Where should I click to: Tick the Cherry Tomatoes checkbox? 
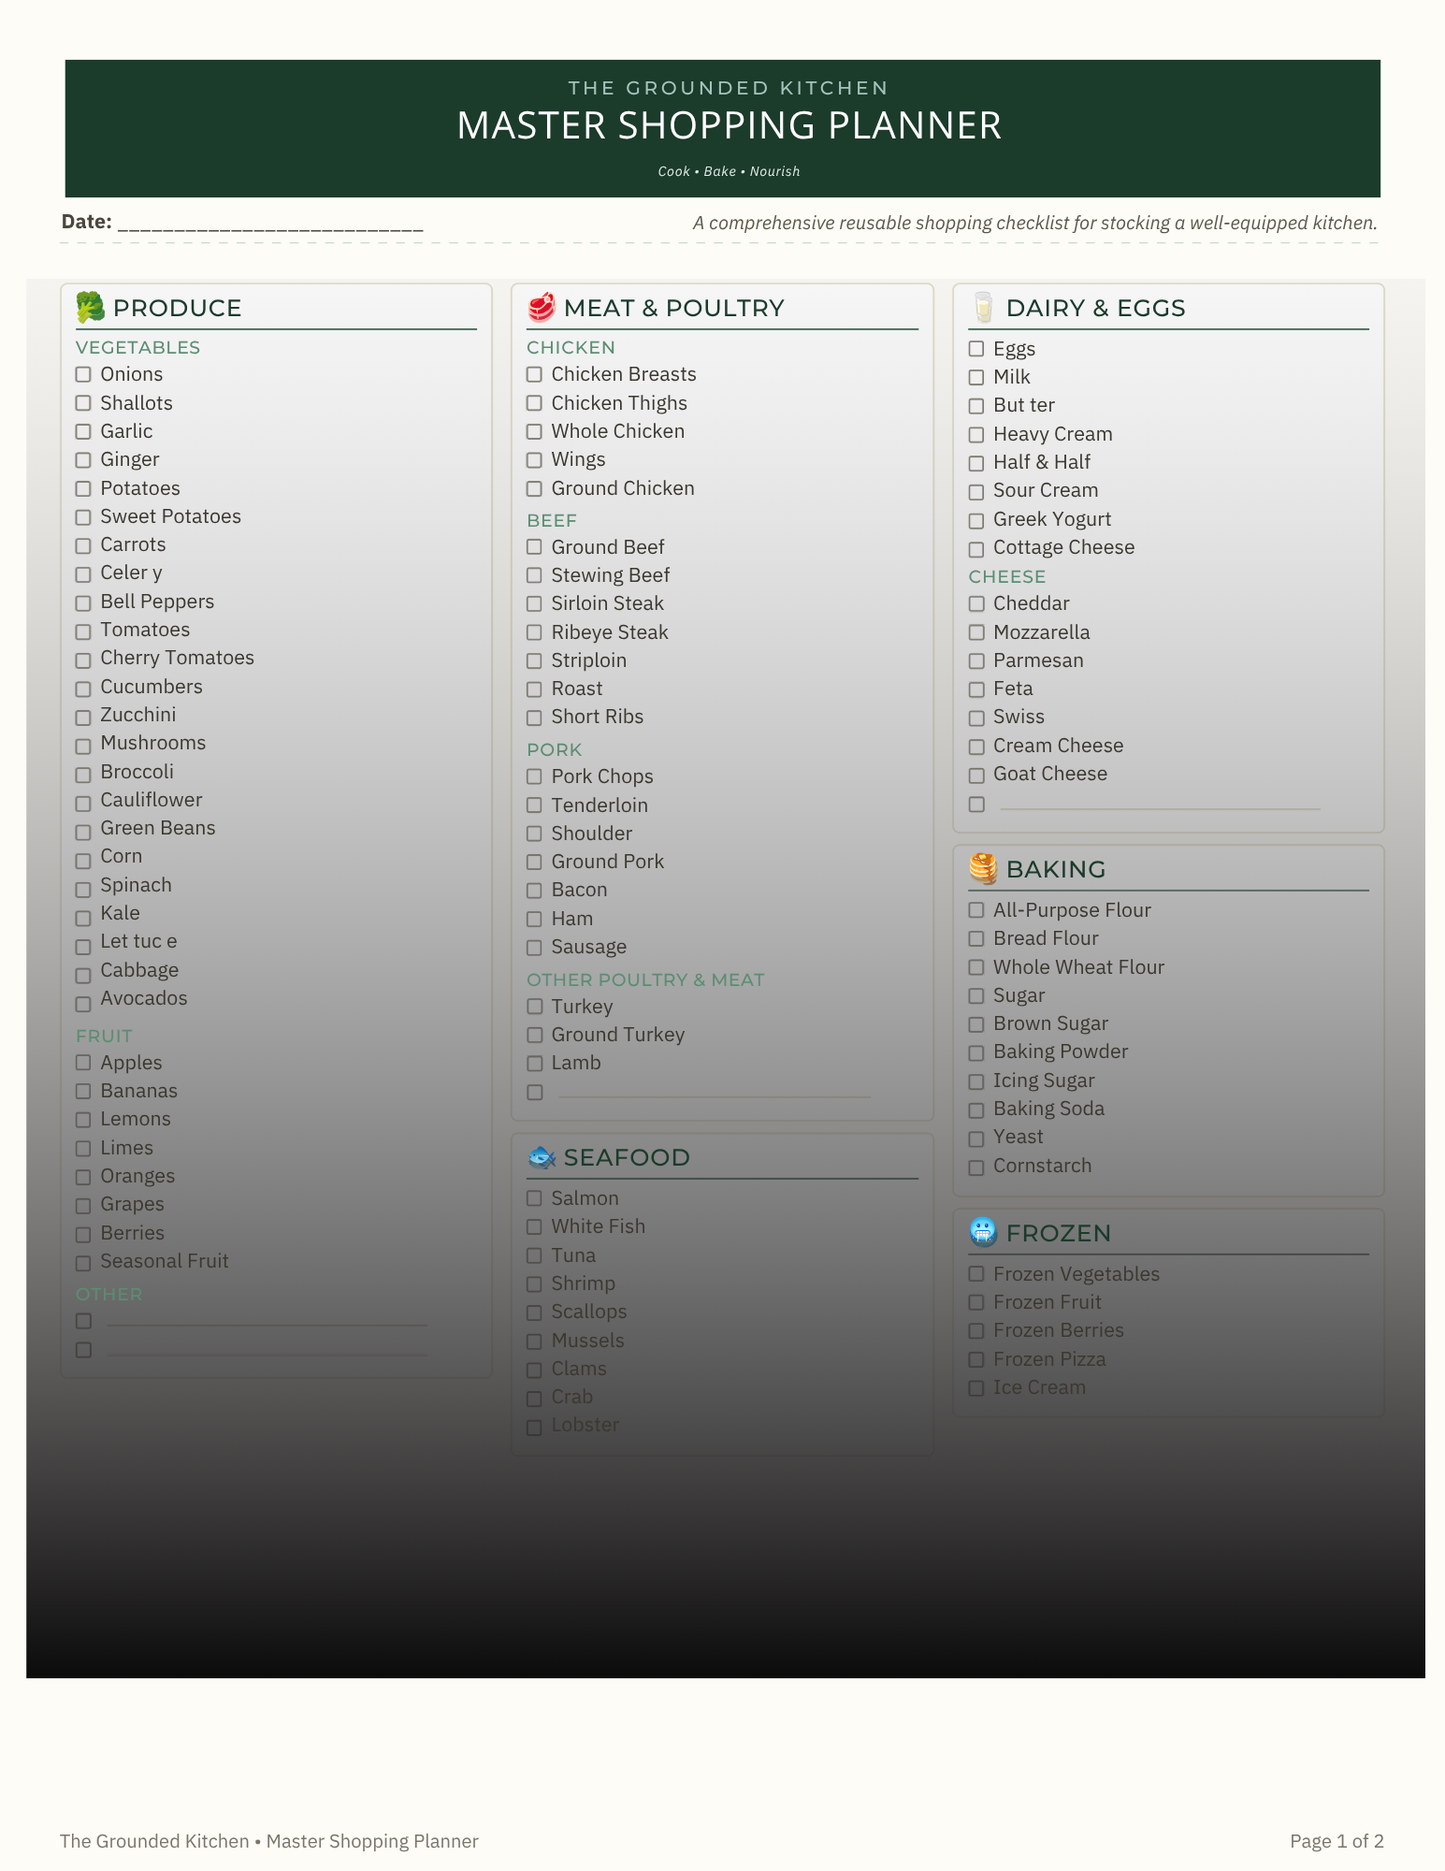[84, 659]
